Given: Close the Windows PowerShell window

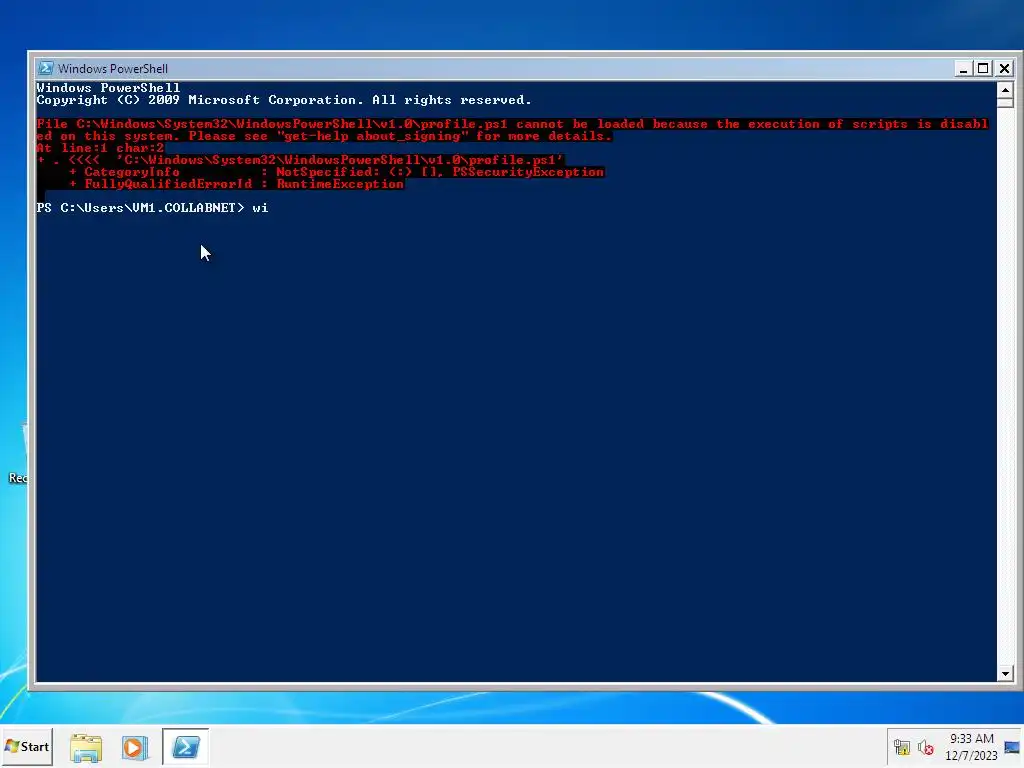Looking at the screenshot, I should (x=1004, y=68).
